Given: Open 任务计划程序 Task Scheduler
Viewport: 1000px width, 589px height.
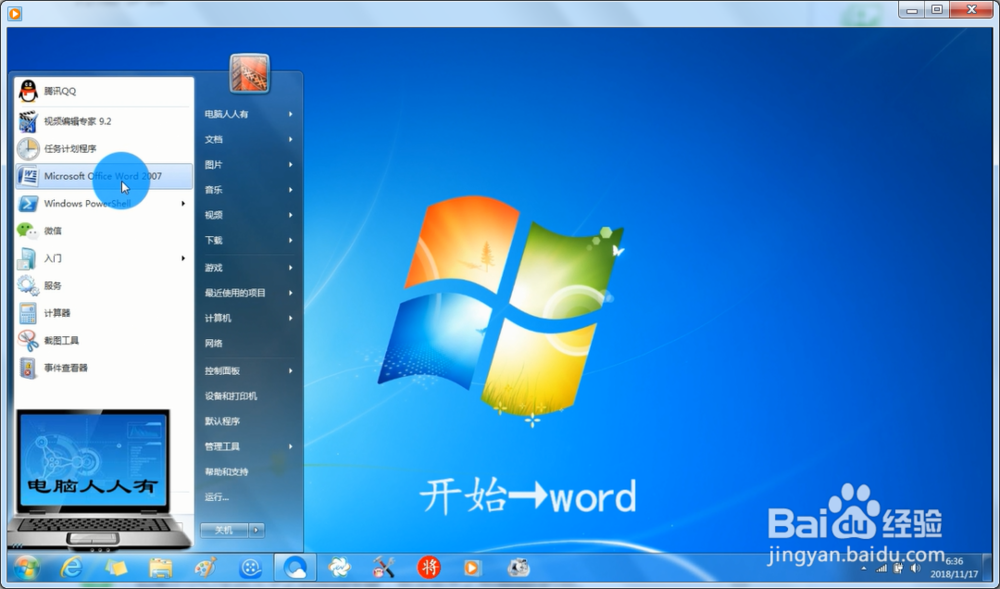Looking at the screenshot, I should 103,149.
